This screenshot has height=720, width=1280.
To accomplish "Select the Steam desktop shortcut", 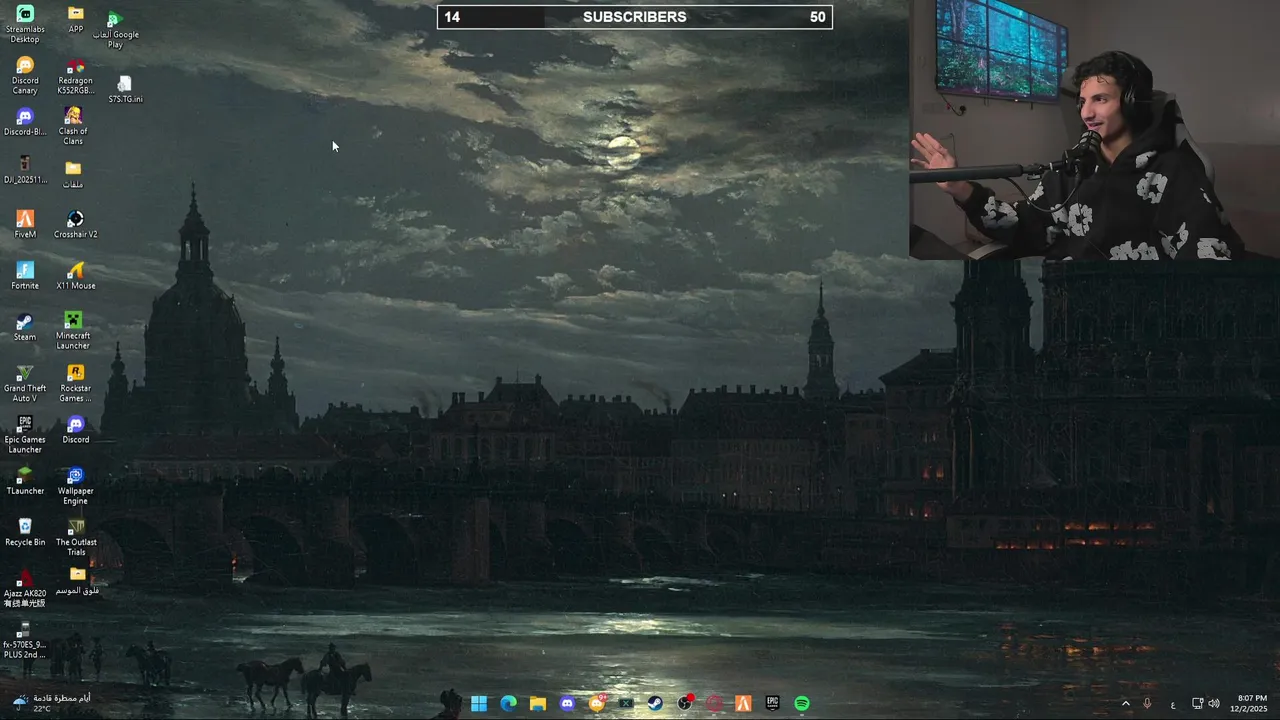I will pos(25,327).
